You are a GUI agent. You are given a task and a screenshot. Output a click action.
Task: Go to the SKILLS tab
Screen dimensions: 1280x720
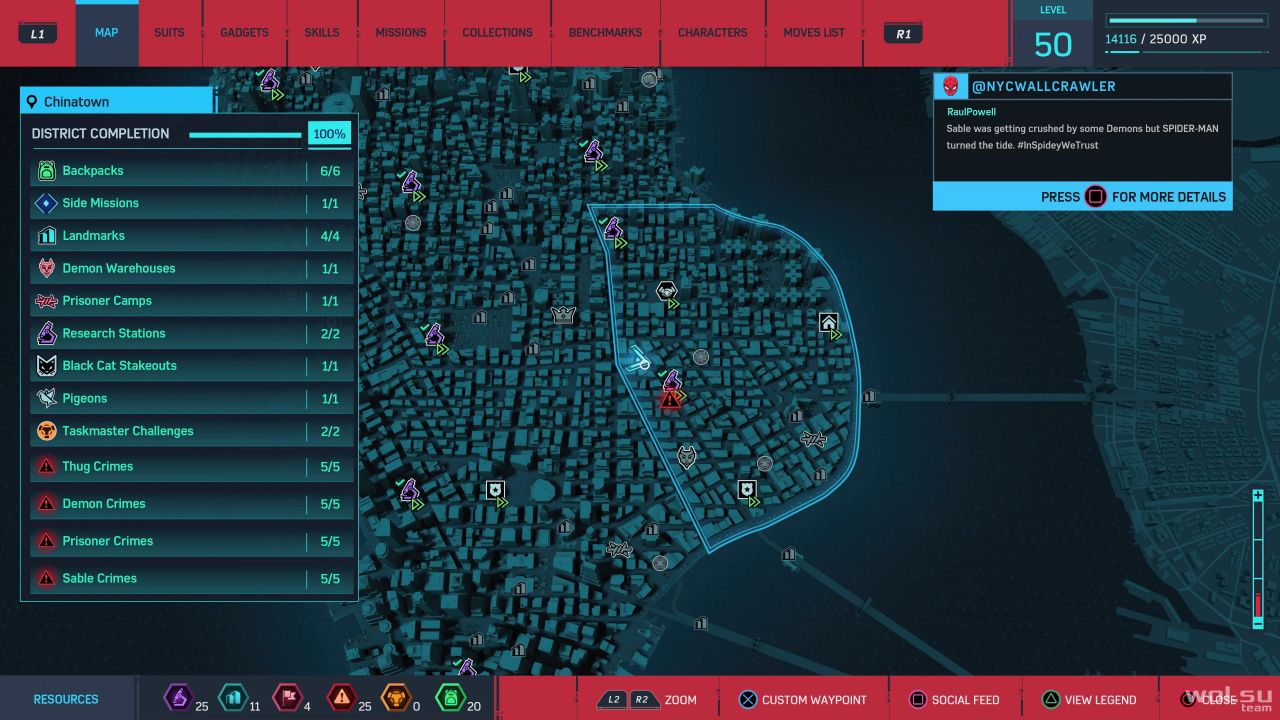pos(322,33)
